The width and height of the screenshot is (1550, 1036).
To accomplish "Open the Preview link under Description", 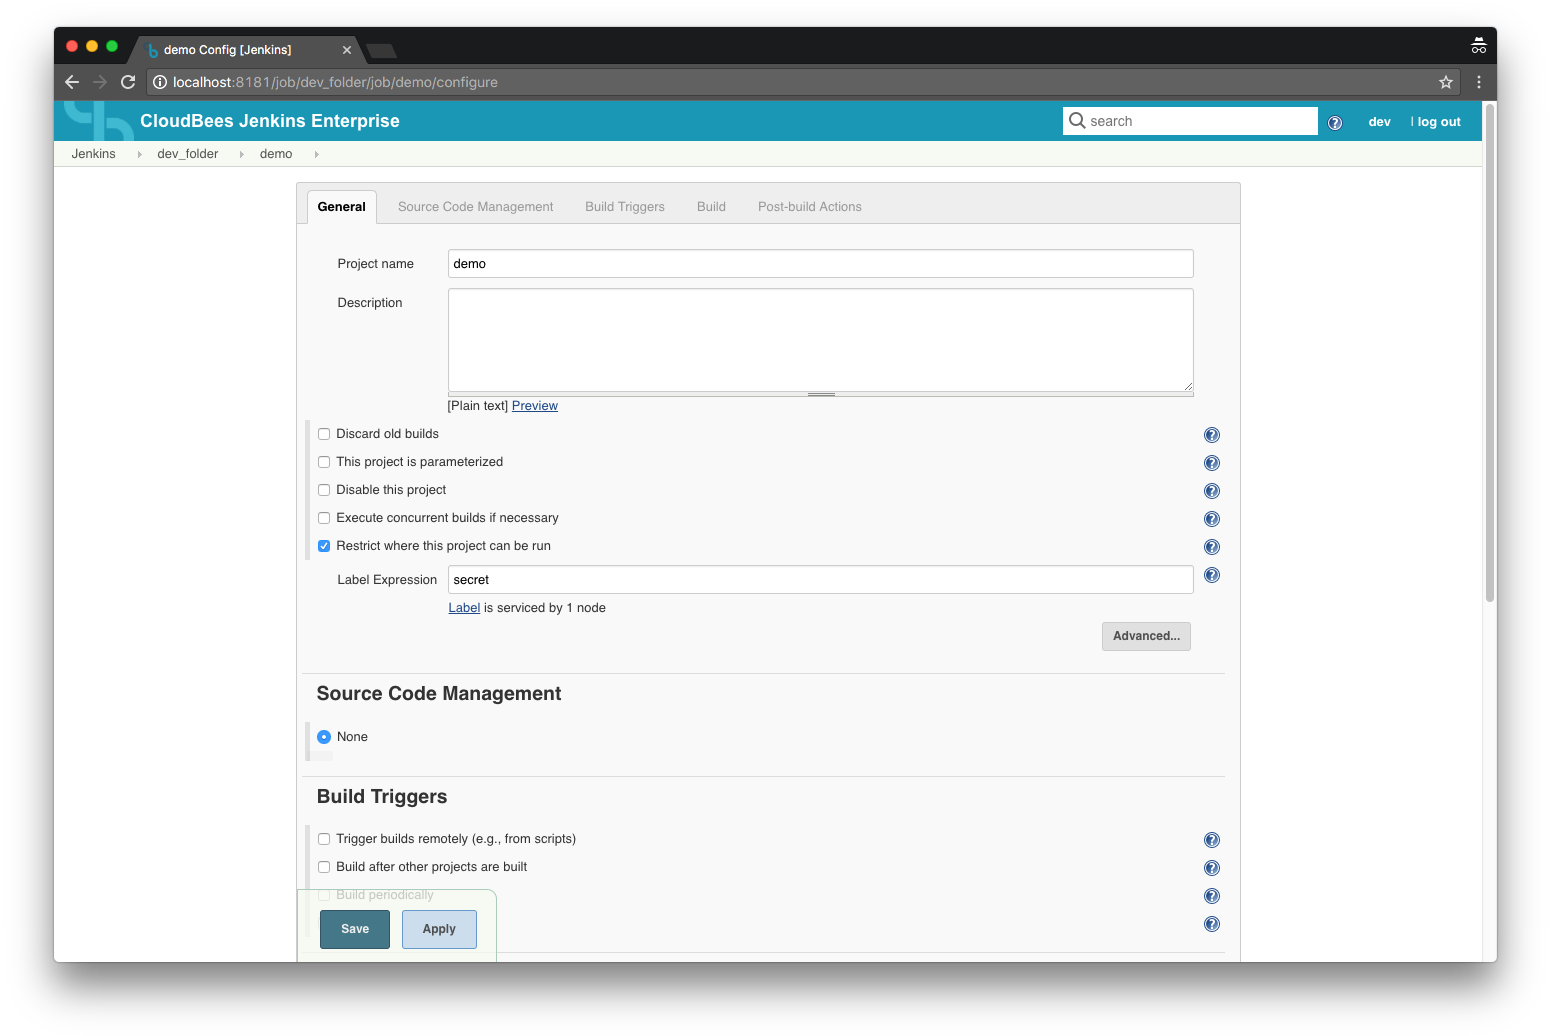I will coord(534,406).
